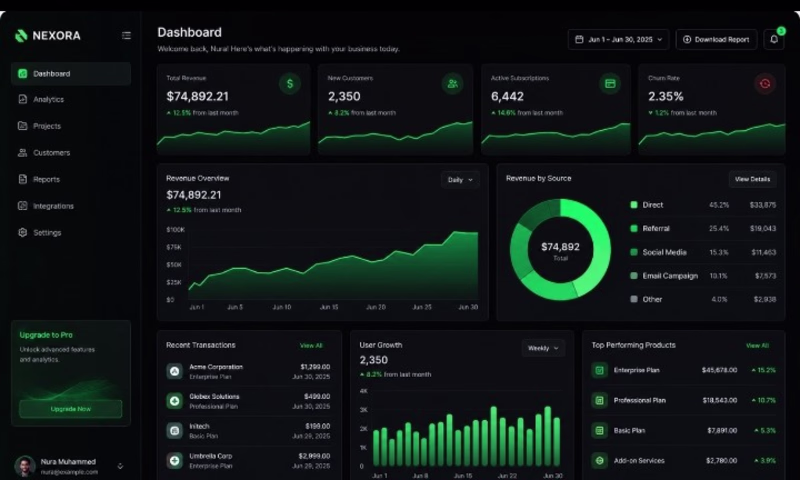Click the red Churn Rate icon
The height and width of the screenshot is (480, 800).
[765, 84]
